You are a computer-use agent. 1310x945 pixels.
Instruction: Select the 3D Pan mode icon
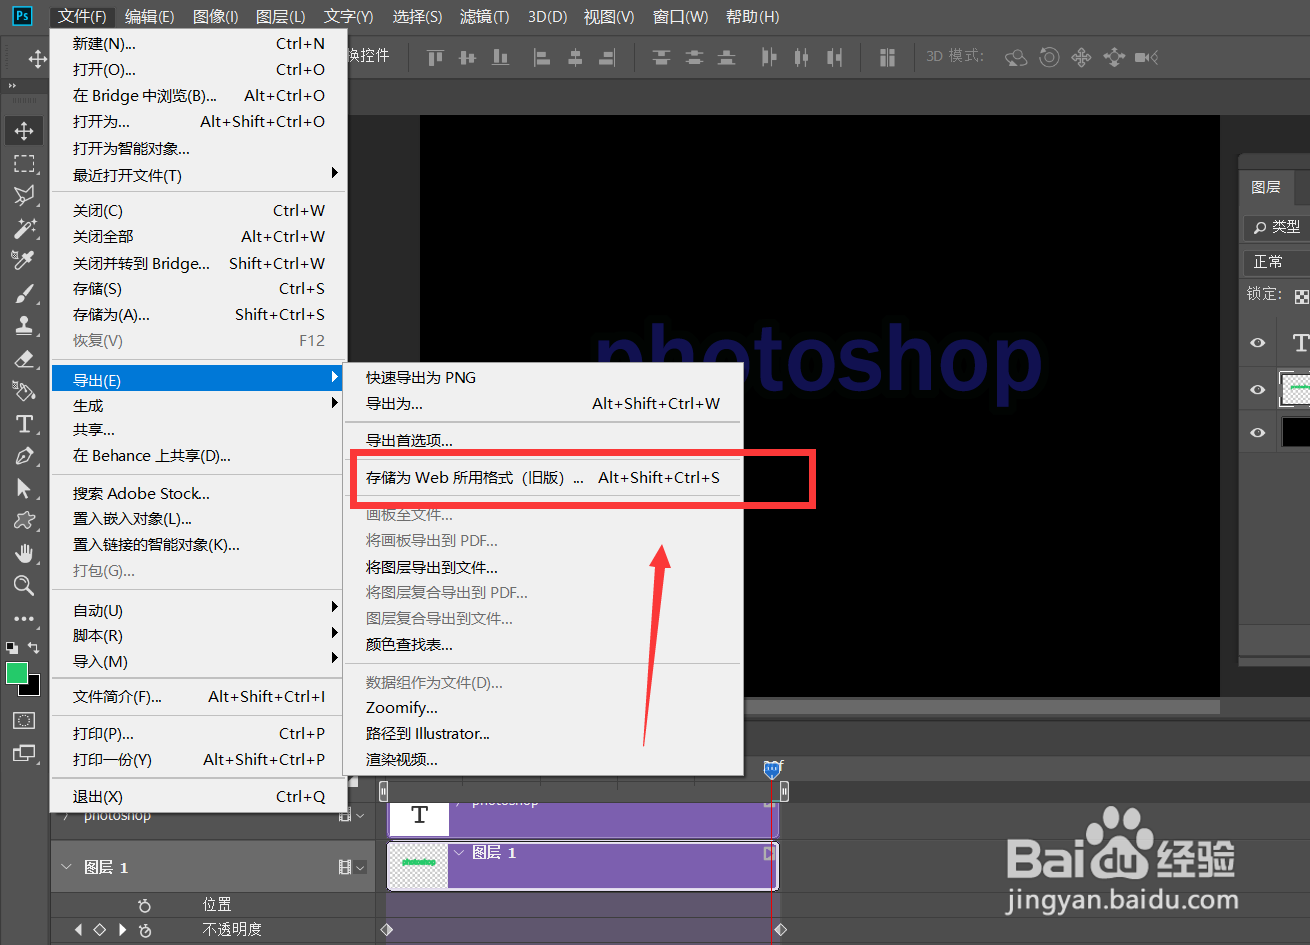[x=1081, y=58]
